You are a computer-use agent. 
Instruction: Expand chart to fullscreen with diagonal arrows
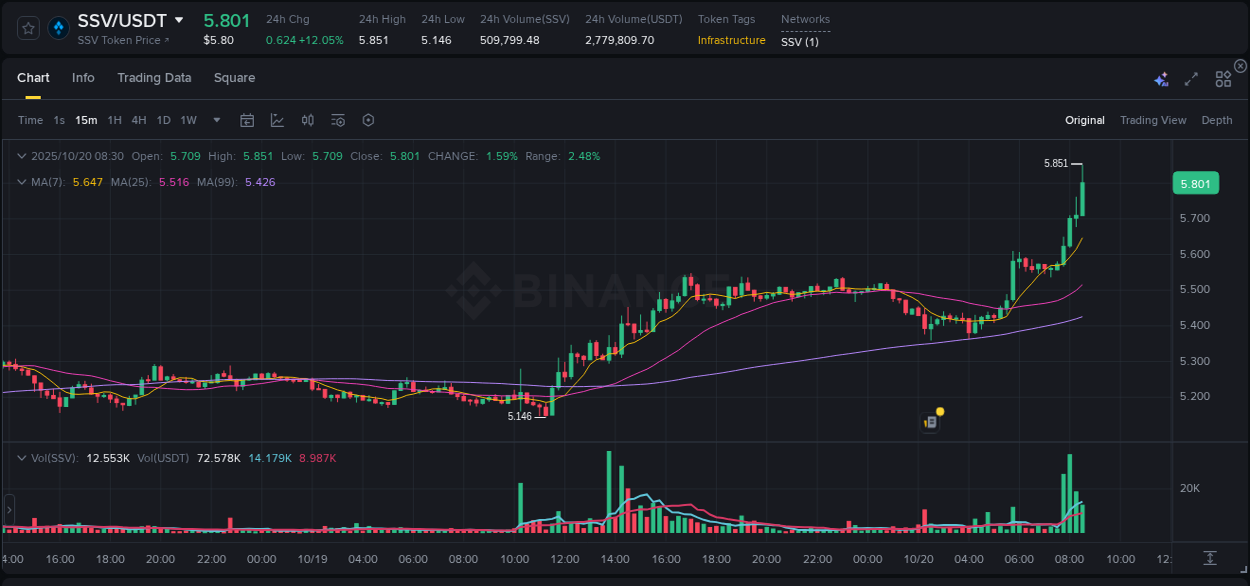coord(1191,77)
